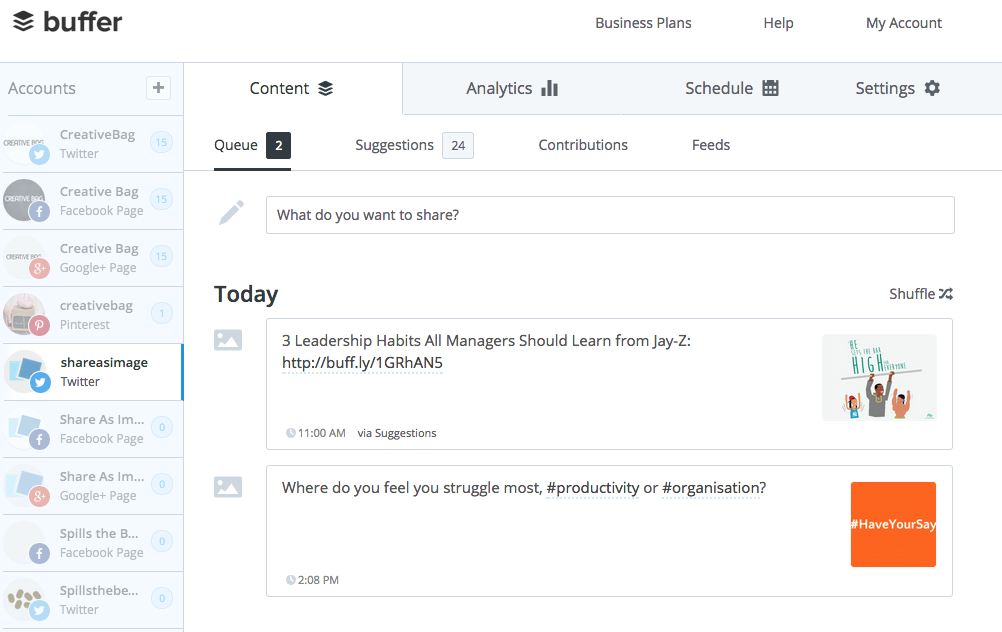Viewport: 1002px width, 632px height.
Task: Click clock icon next to 2:08 PM
Action: pos(291,580)
